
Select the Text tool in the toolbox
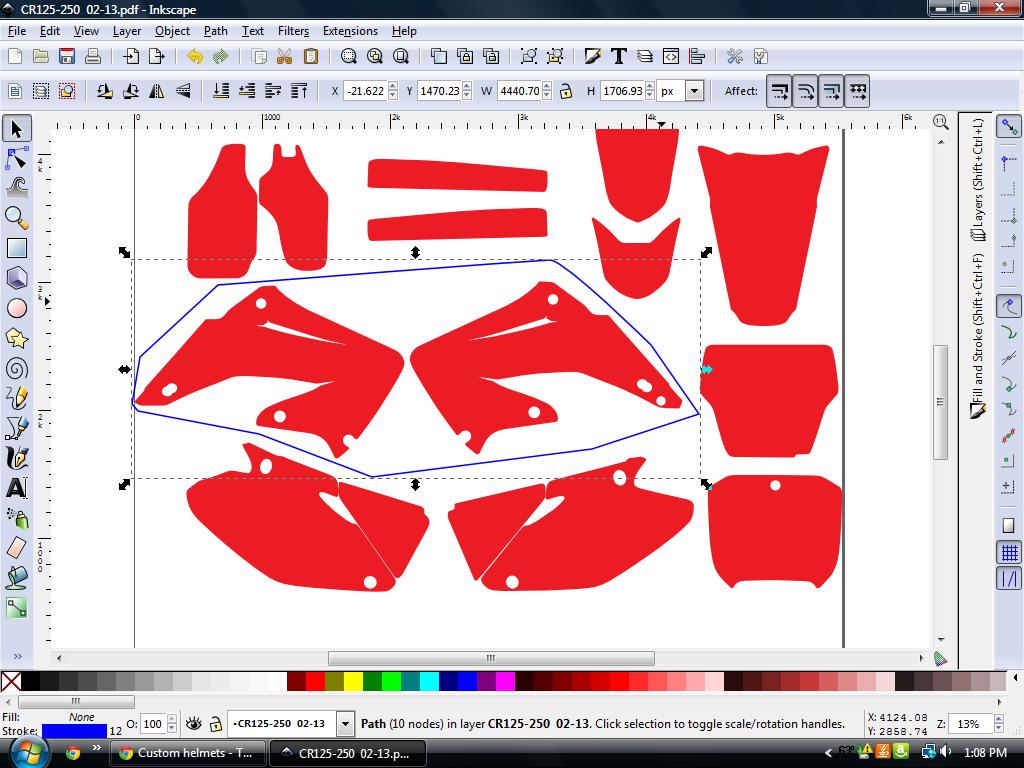tap(16, 488)
